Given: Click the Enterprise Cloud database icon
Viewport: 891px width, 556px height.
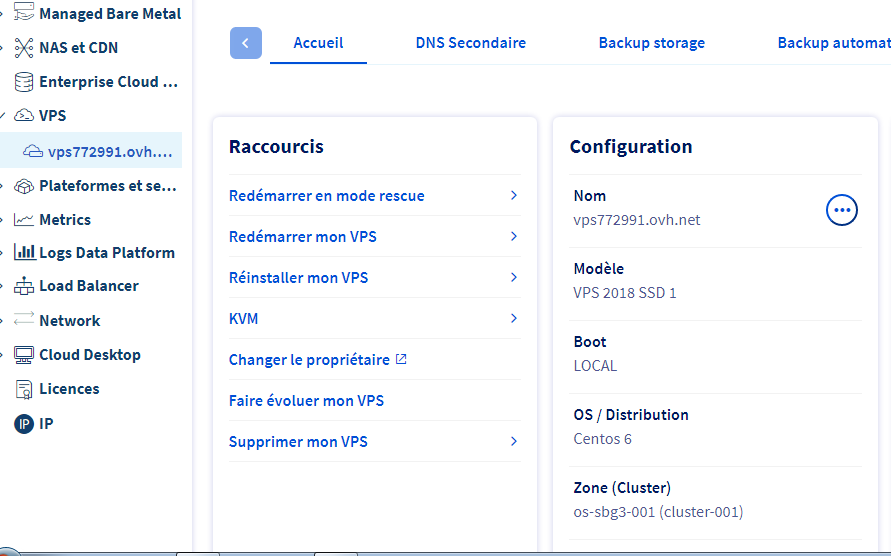Looking at the screenshot, I should pyautogui.click(x=23, y=82).
